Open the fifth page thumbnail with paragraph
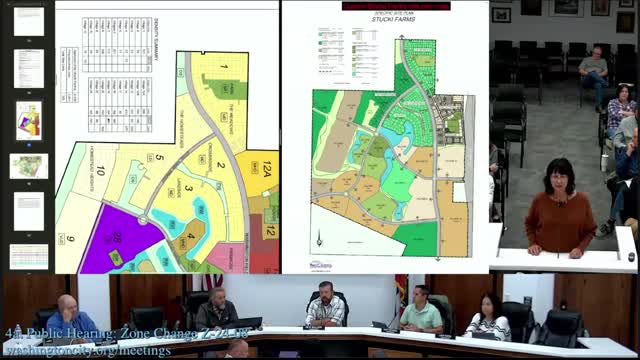Screen dimensions: 640x360 [x=29, y=211]
